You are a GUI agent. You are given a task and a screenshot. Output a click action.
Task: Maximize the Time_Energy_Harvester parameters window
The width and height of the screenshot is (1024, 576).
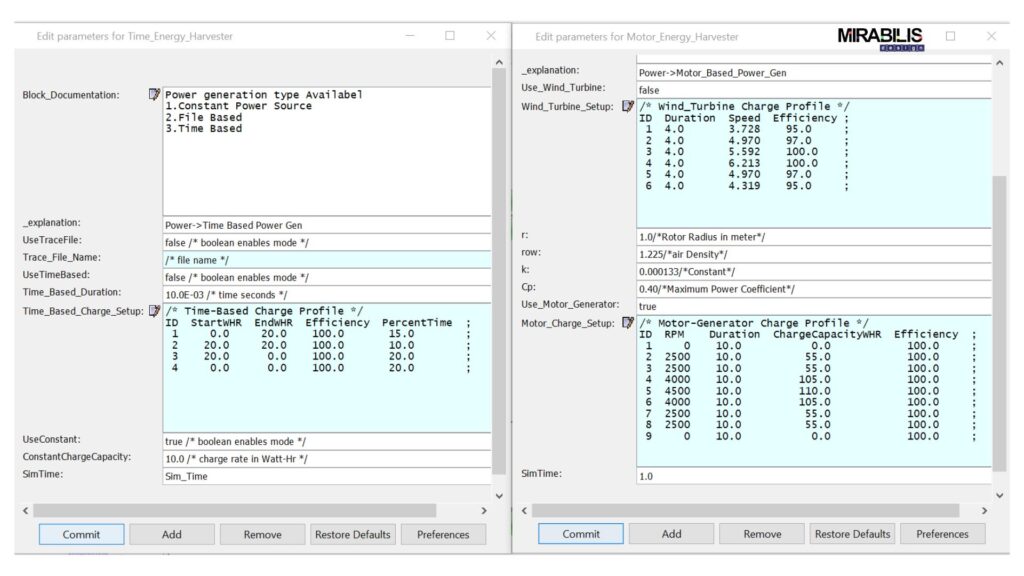pos(450,36)
